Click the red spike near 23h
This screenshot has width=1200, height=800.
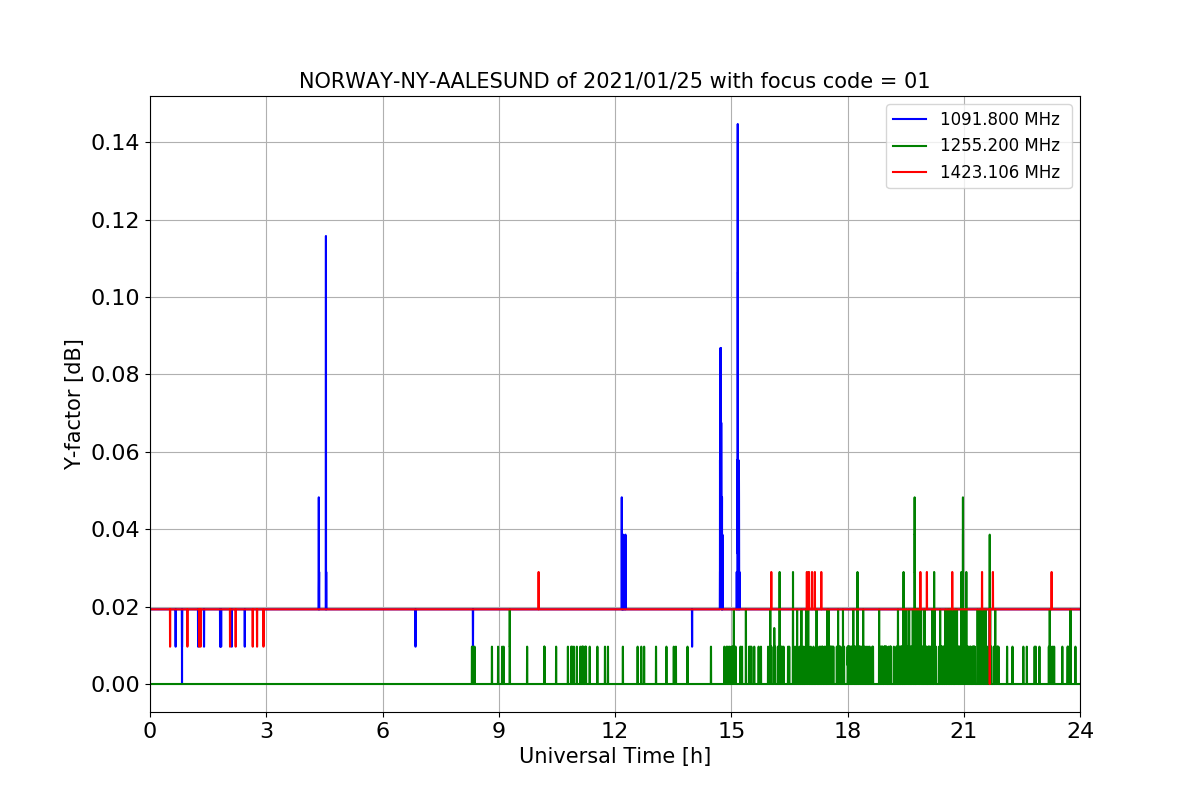tap(1051, 590)
